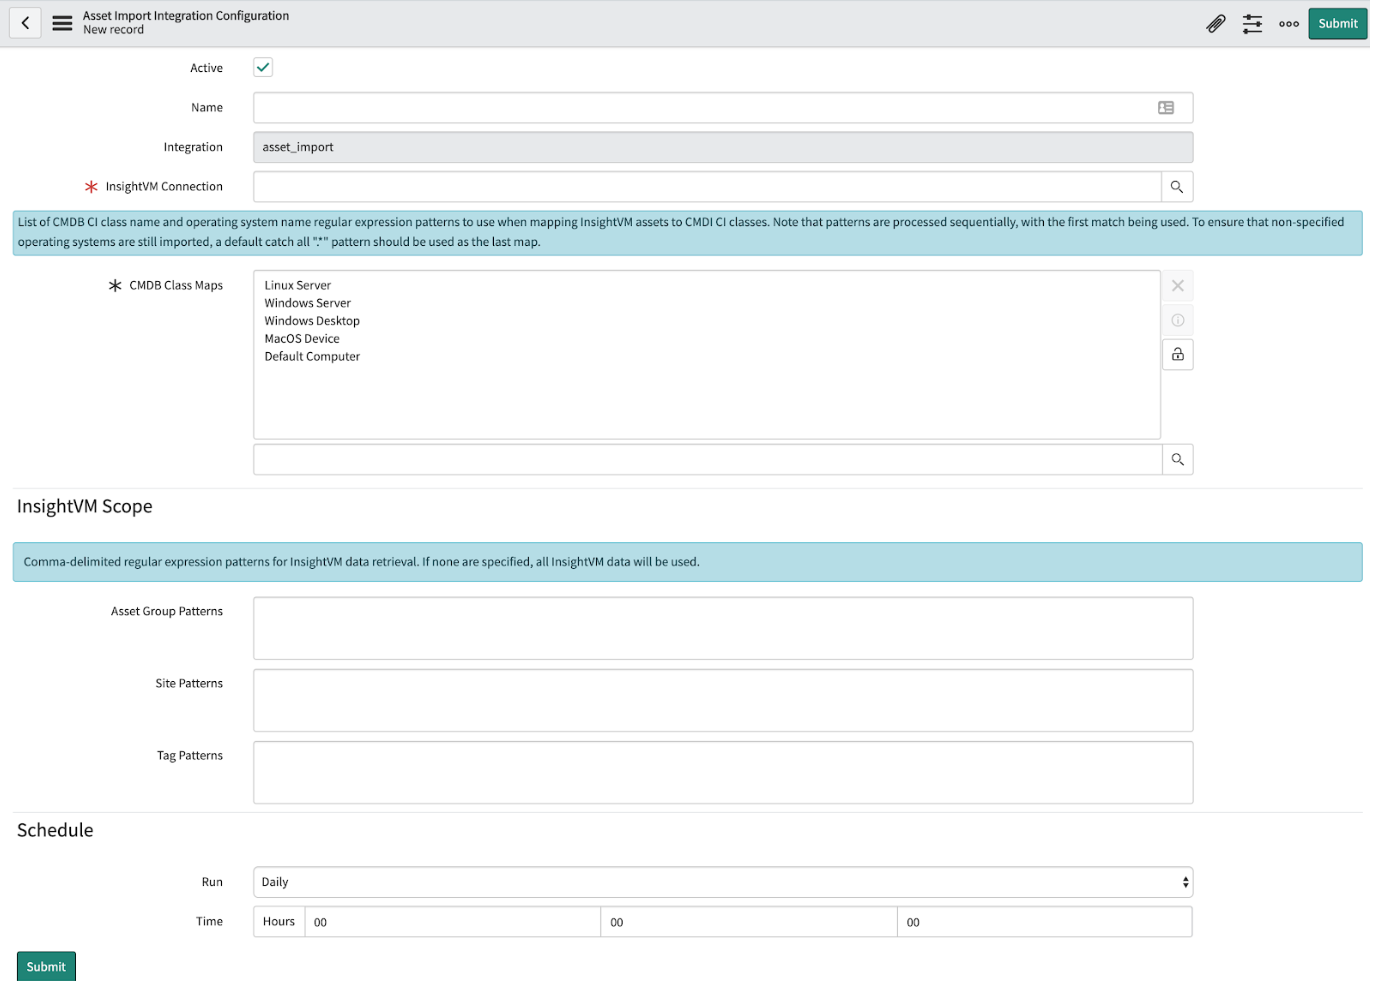Search CMDB Class Maps lookup icon
This screenshot has width=1382, height=1000.
1178,460
